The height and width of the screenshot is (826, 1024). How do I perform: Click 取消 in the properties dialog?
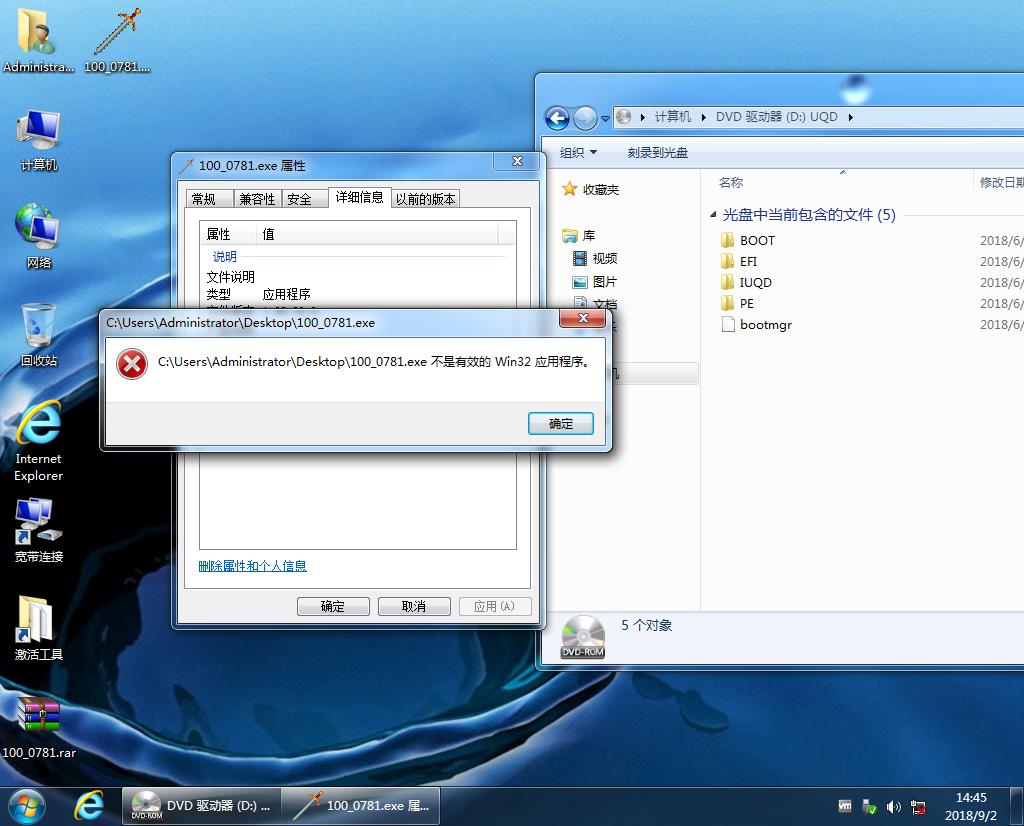pyautogui.click(x=414, y=607)
